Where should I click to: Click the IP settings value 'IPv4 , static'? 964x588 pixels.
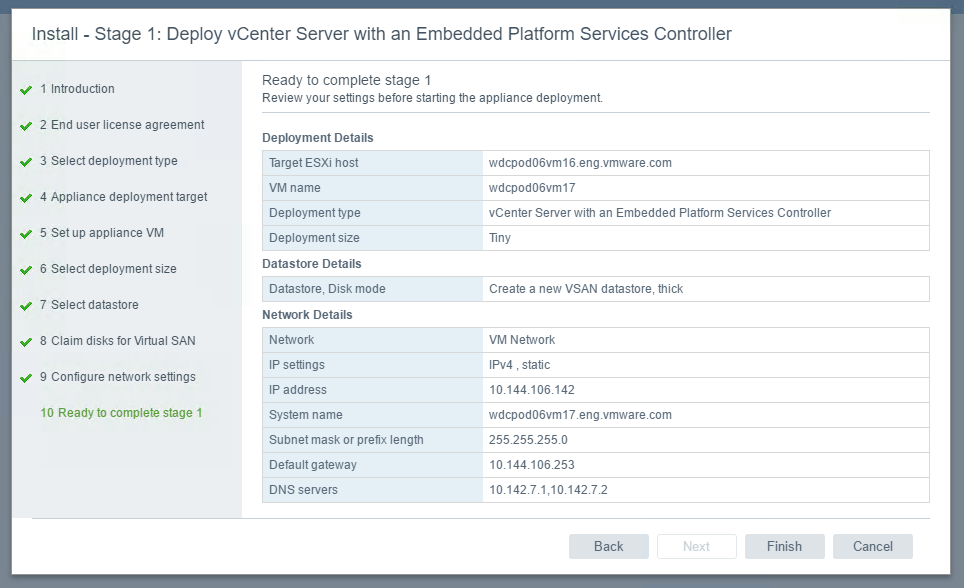point(520,365)
